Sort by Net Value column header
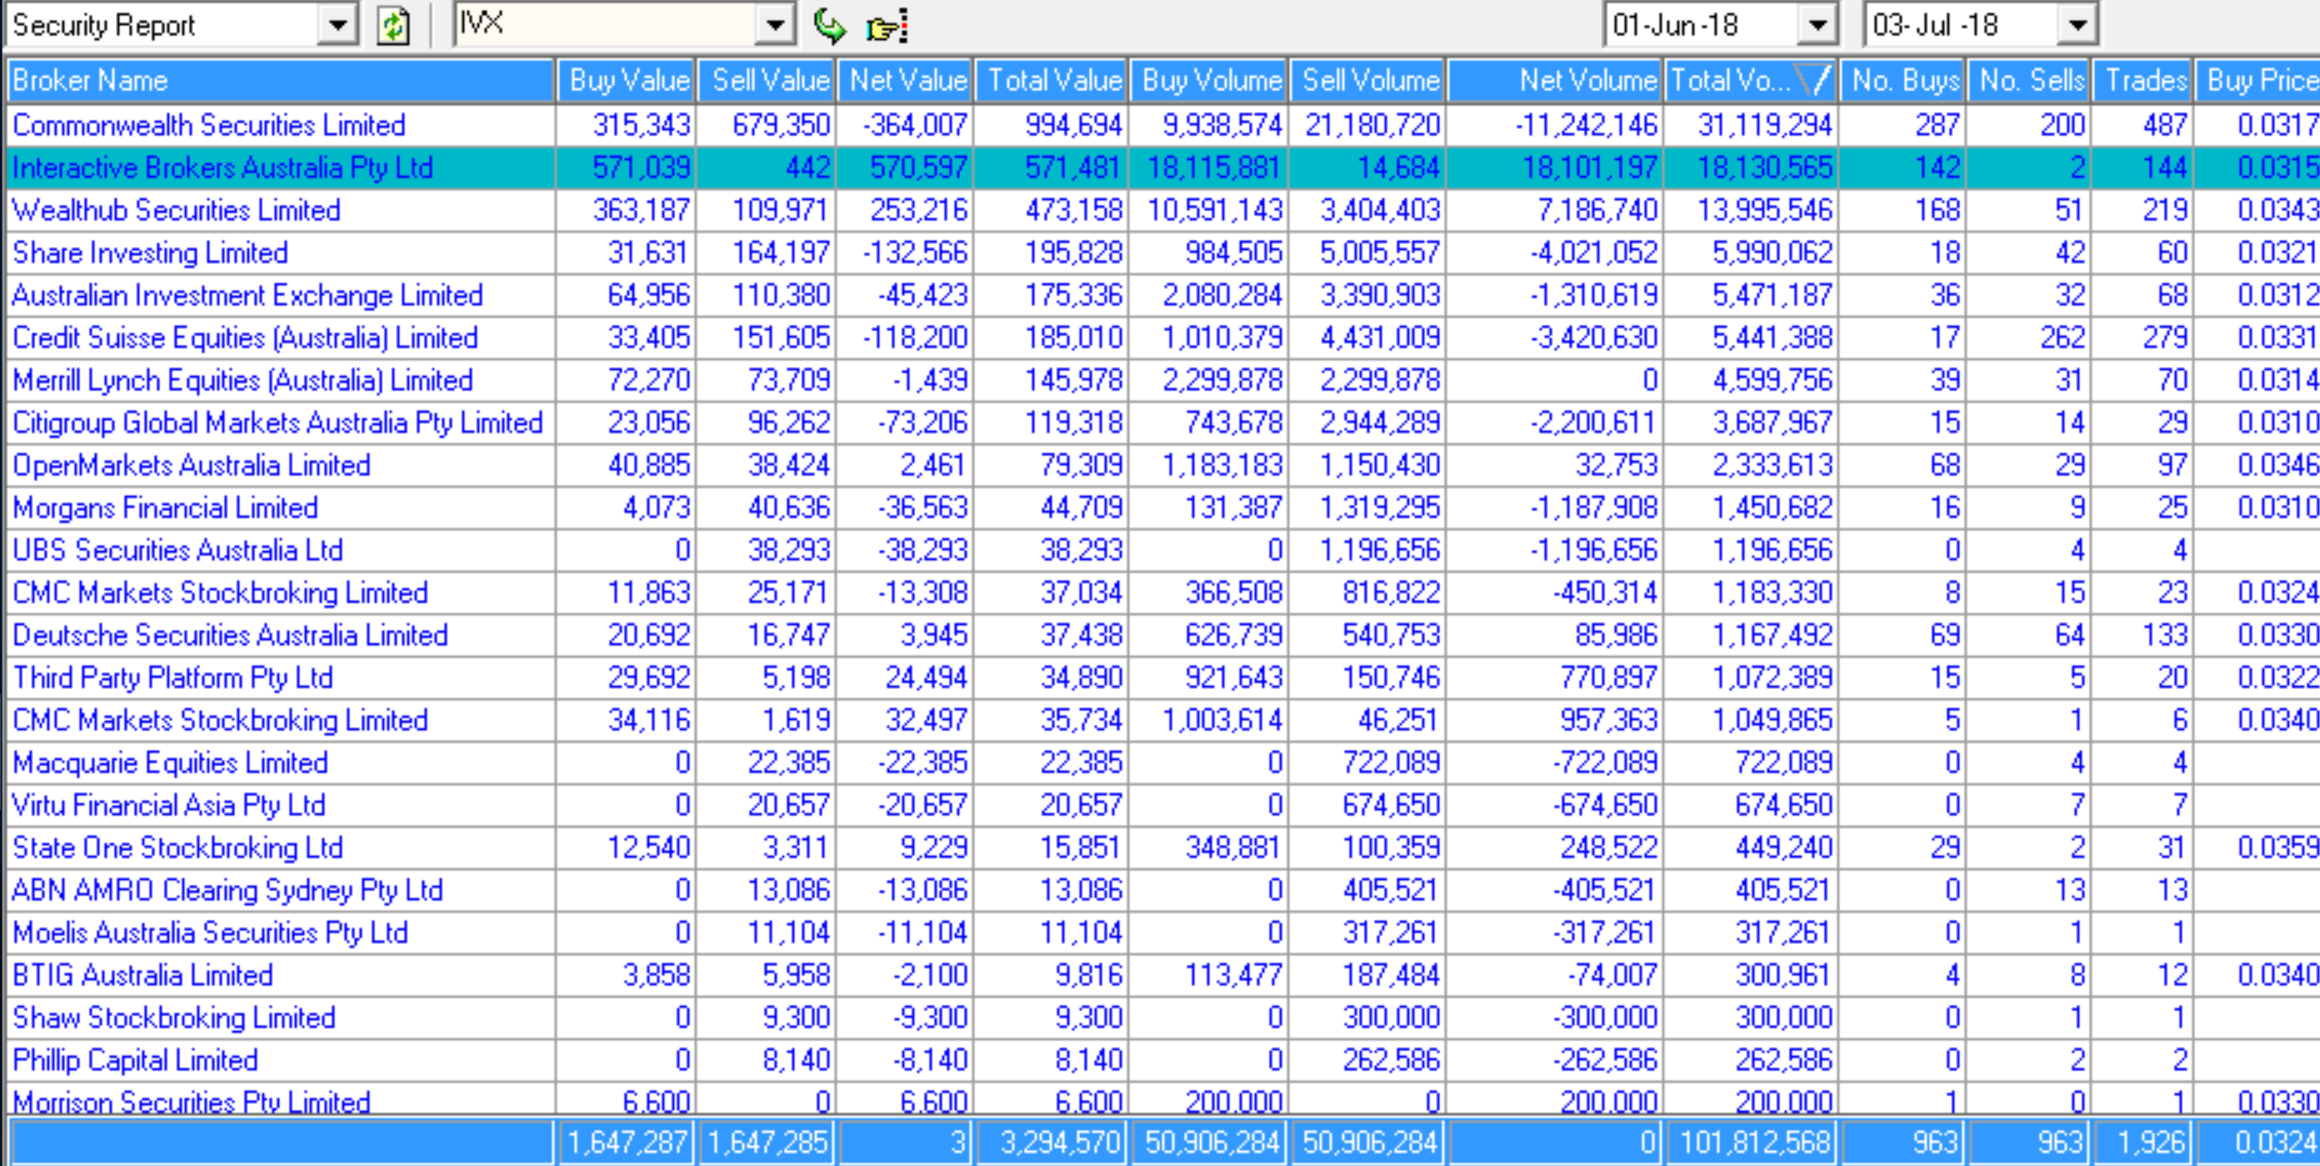This screenshot has width=2320, height=1166. click(905, 81)
